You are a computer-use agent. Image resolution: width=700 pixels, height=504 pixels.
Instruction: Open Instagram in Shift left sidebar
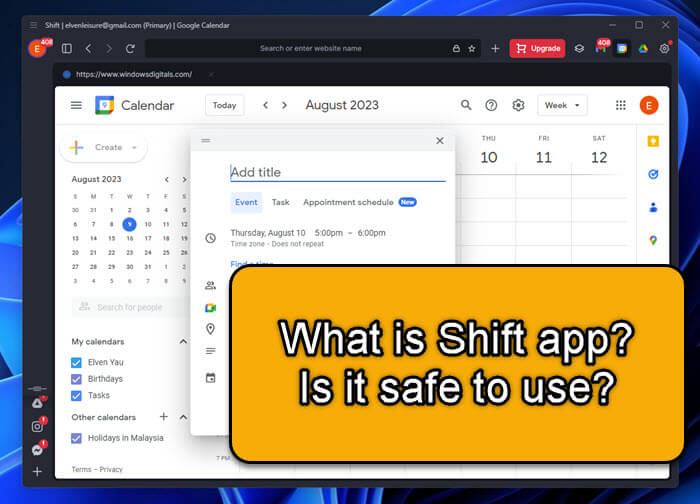click(x=38, y=425)
